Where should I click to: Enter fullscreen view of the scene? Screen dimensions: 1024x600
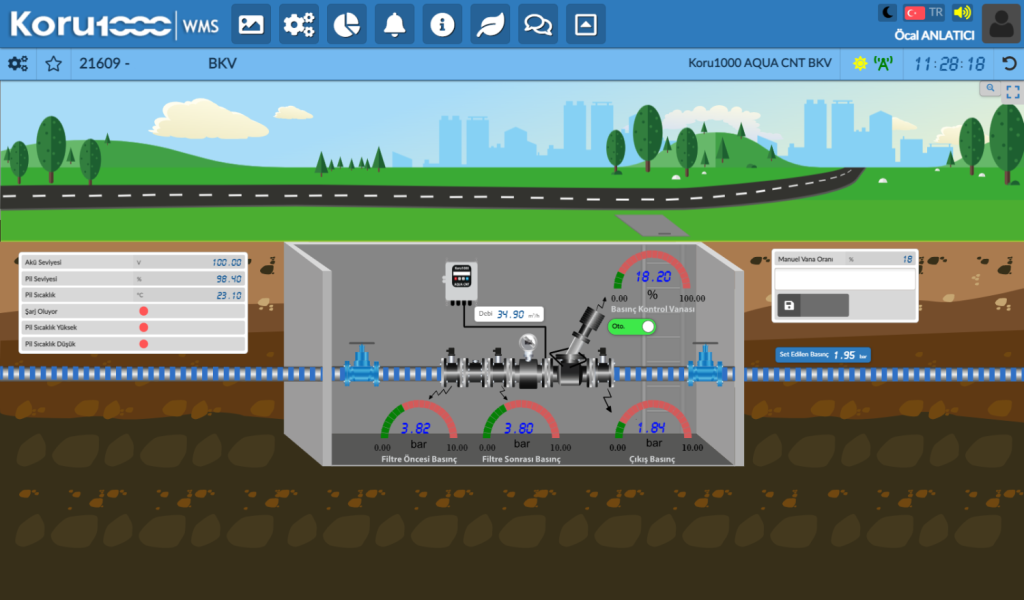pyautogui.click(x=1013, y=92)
